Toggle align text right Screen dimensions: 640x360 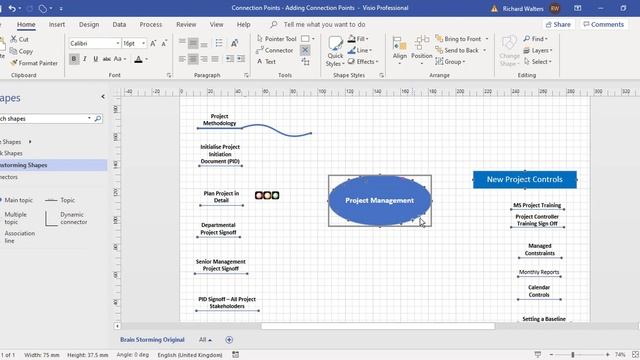pyautogui.click(x=204, y=59)
